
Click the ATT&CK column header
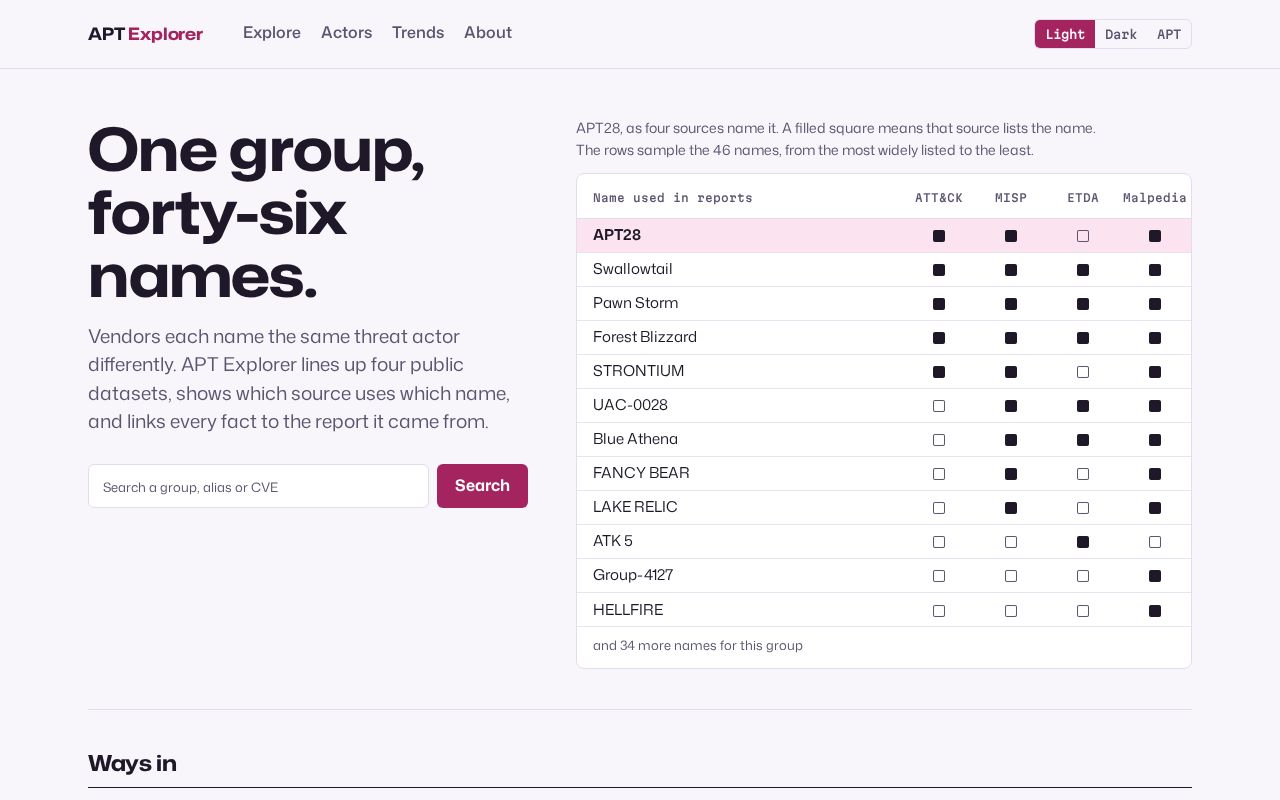click(939, 198)
